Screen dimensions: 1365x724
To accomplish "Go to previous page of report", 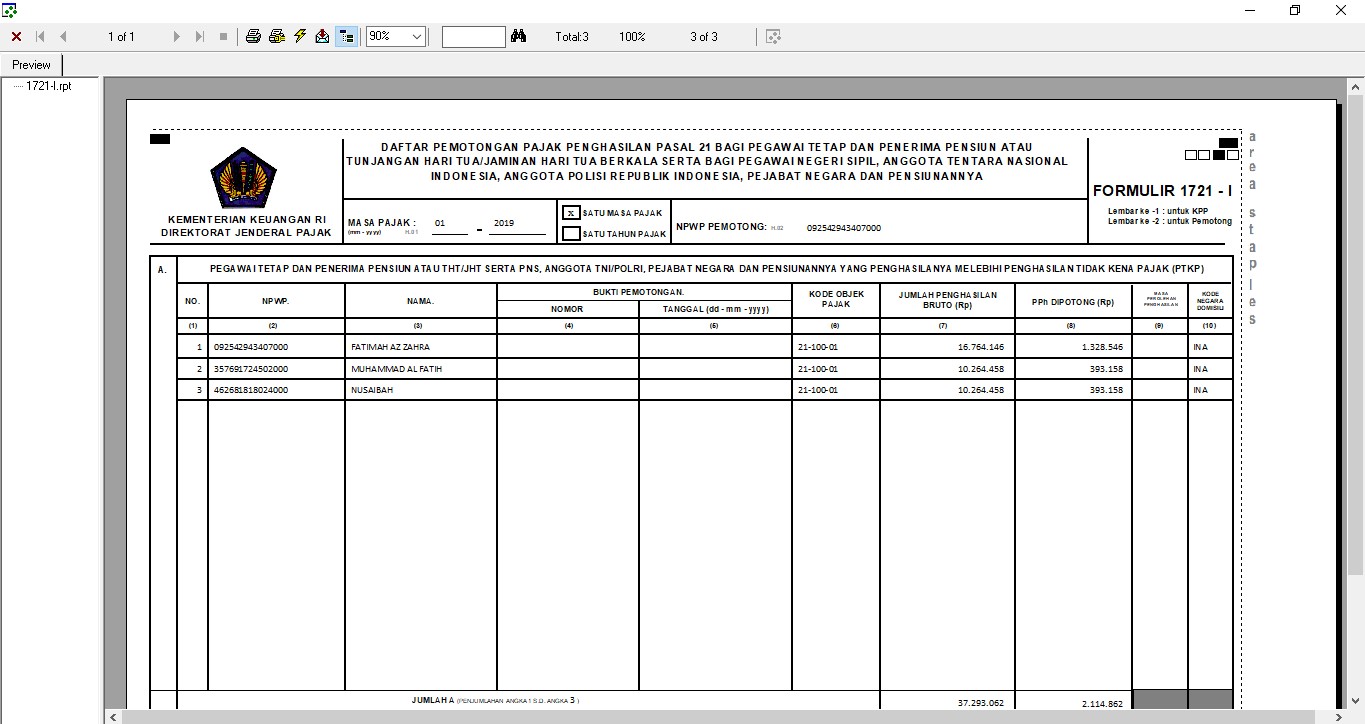I will [63, 37].
